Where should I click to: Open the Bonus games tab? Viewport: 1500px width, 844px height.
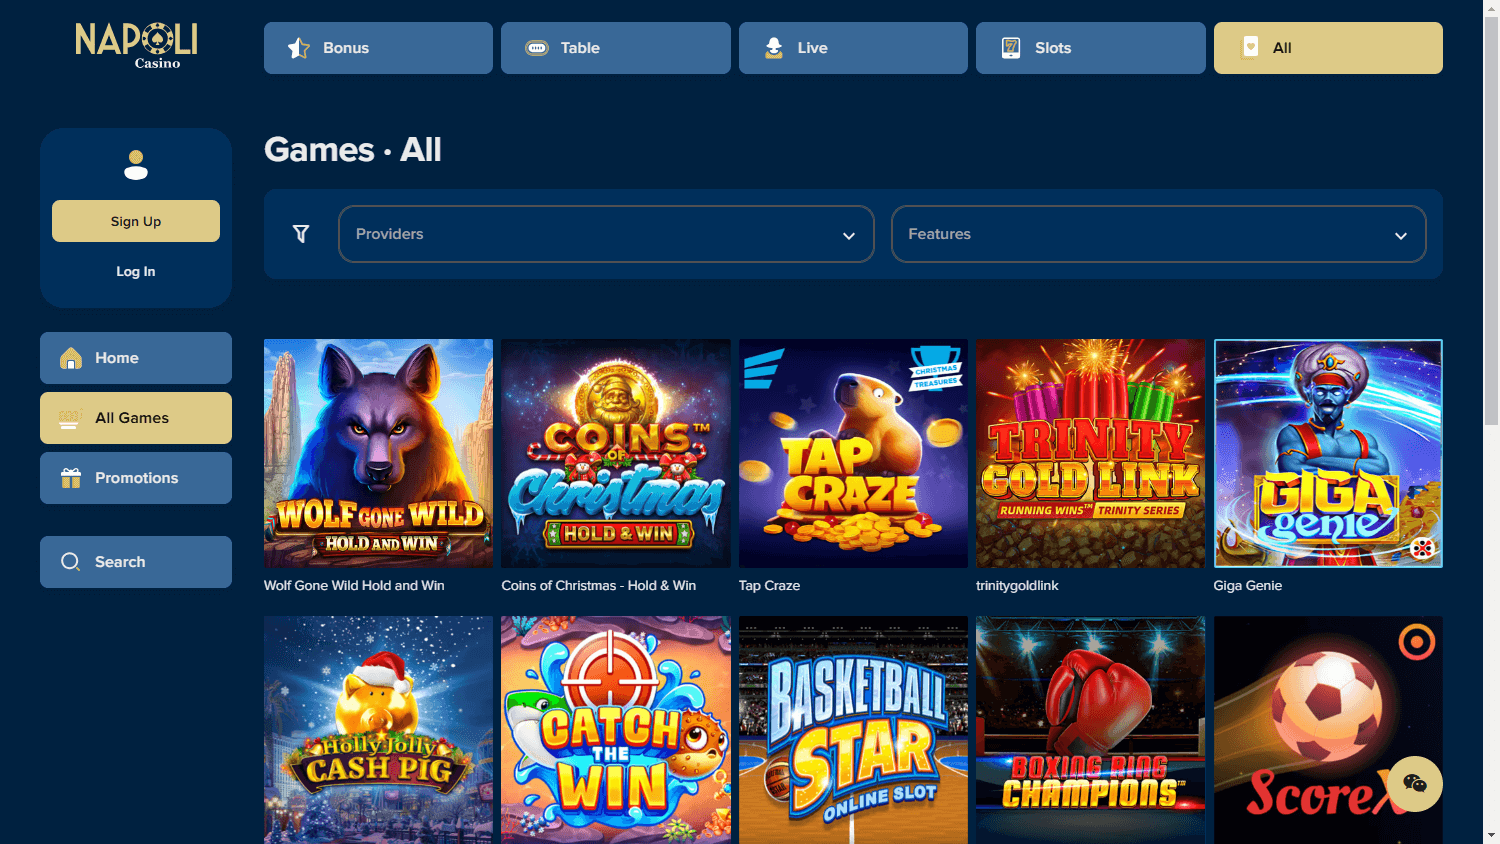[x=378, y=48]
